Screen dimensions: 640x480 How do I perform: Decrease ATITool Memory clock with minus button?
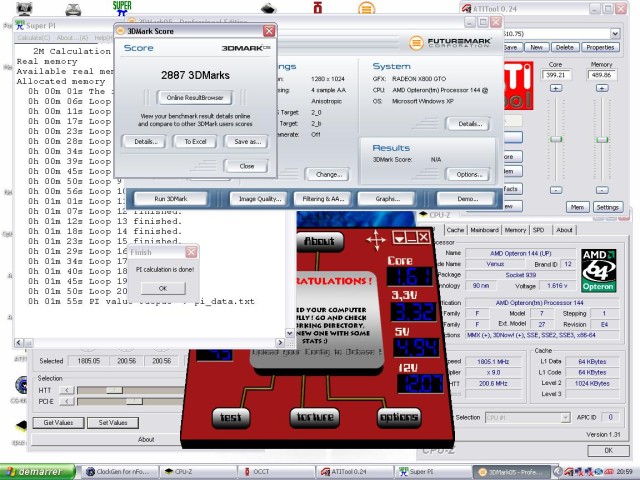[x=602, y=190]
